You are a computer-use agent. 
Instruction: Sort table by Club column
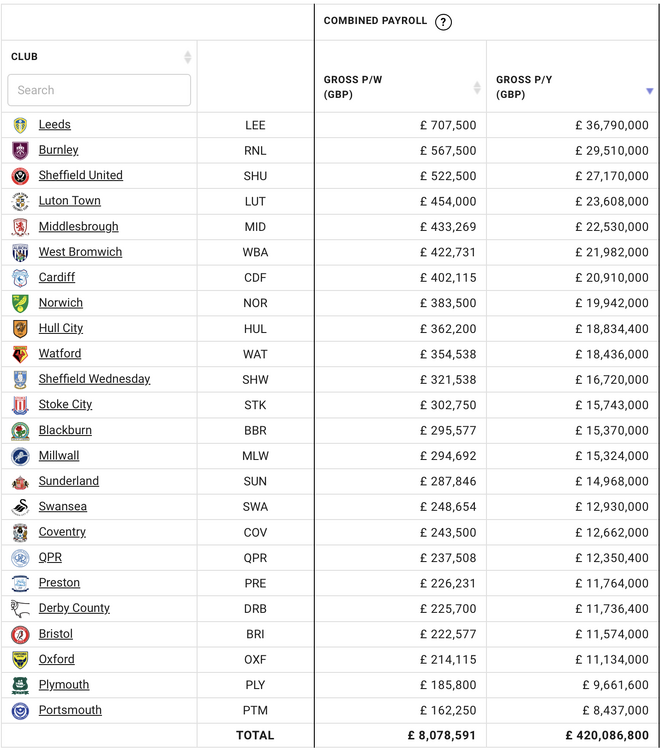pyautogui.click(x=187, y=57)
